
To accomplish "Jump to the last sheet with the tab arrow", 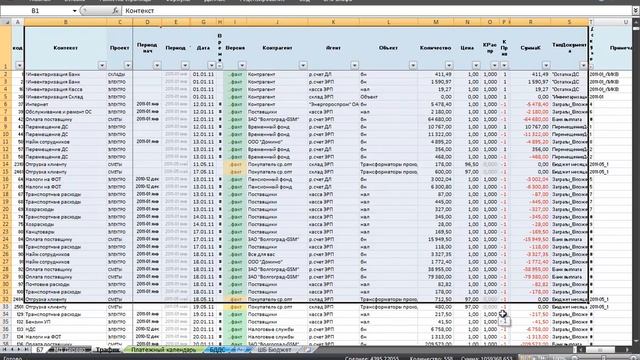I will click(26, 350).
